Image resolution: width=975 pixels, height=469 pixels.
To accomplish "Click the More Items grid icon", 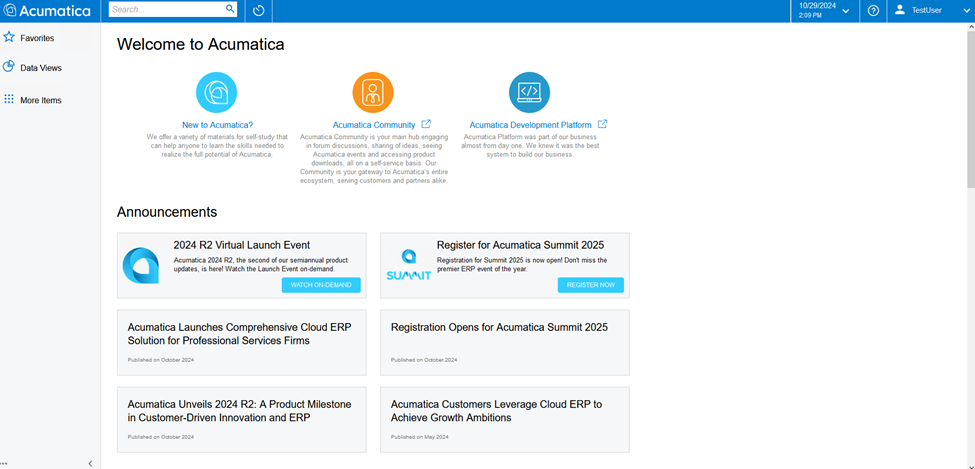I will click(9, 99).
